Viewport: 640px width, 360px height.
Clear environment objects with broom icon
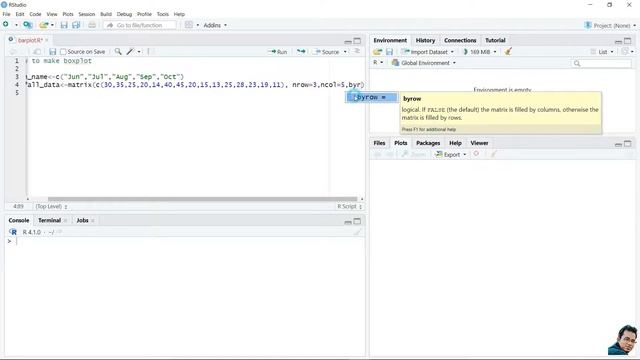click(x=508, y=51)
